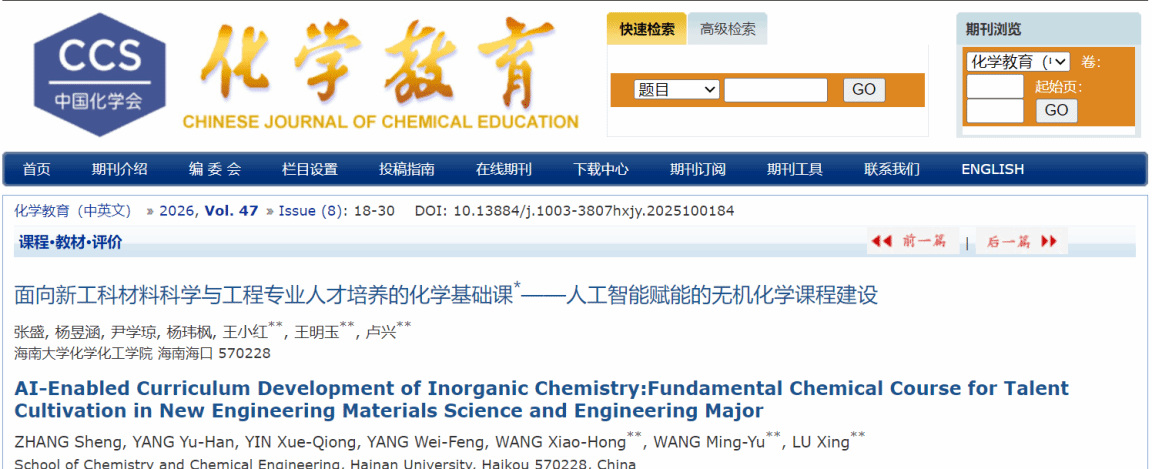Click the 卷 volume input field

point(995,86)
